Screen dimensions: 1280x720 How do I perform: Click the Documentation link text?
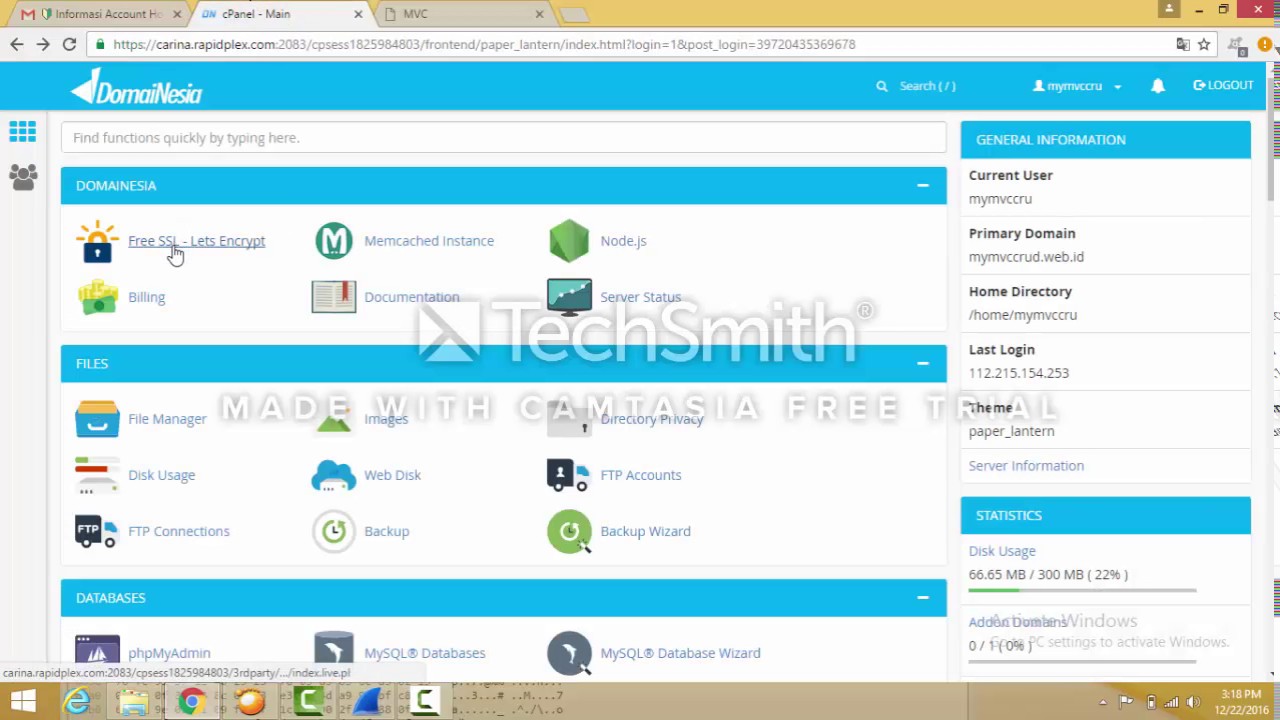[x=412, y=297]
